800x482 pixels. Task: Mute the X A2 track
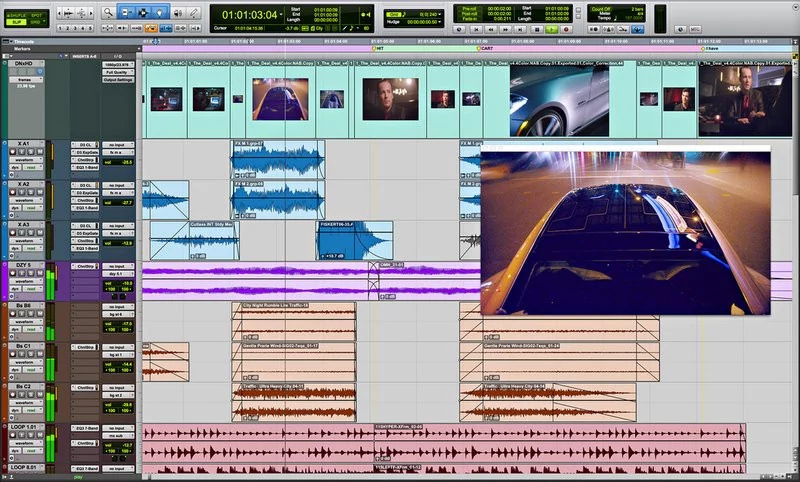tap(40, 192)
